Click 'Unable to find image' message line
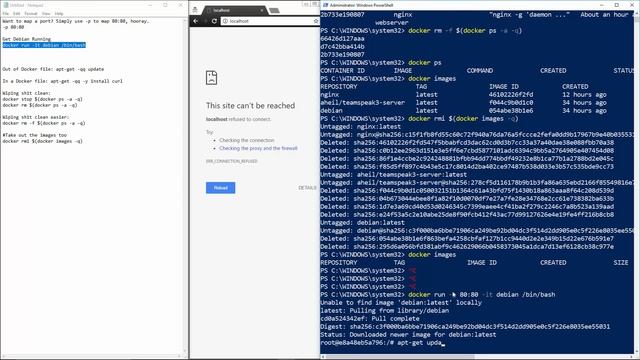The height and width of the screenshot is (360, 640). pos(401,302)
